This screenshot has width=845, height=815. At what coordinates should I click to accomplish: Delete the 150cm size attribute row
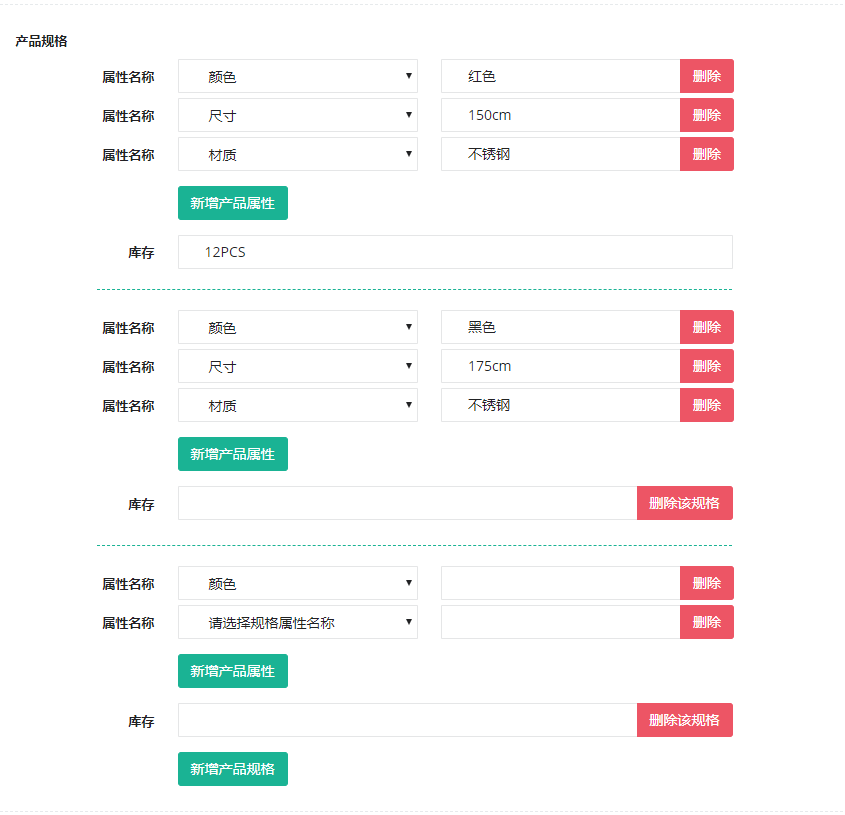click(x=707, y=115)
